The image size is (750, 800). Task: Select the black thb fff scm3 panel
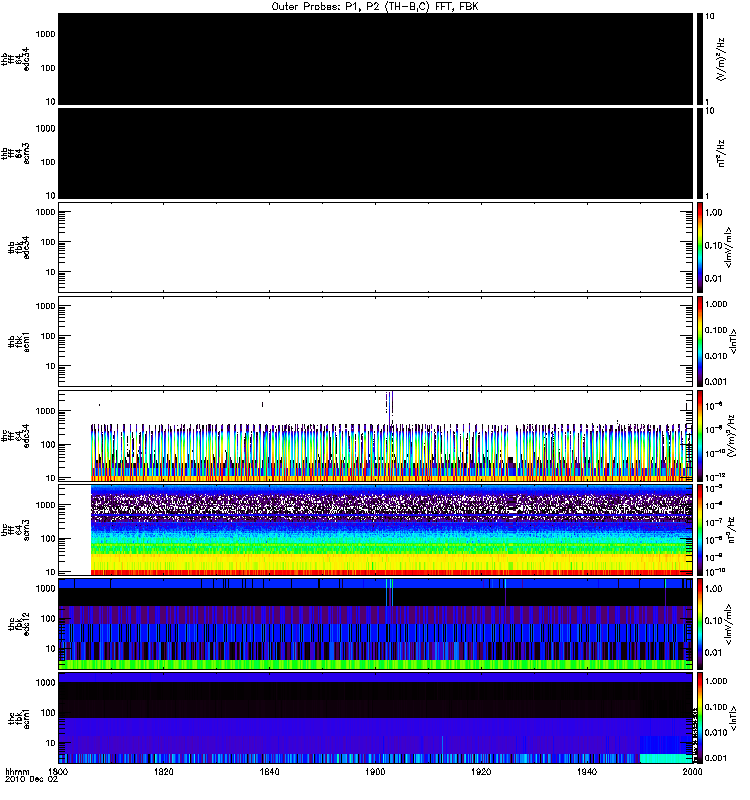[x=376, y=153]
